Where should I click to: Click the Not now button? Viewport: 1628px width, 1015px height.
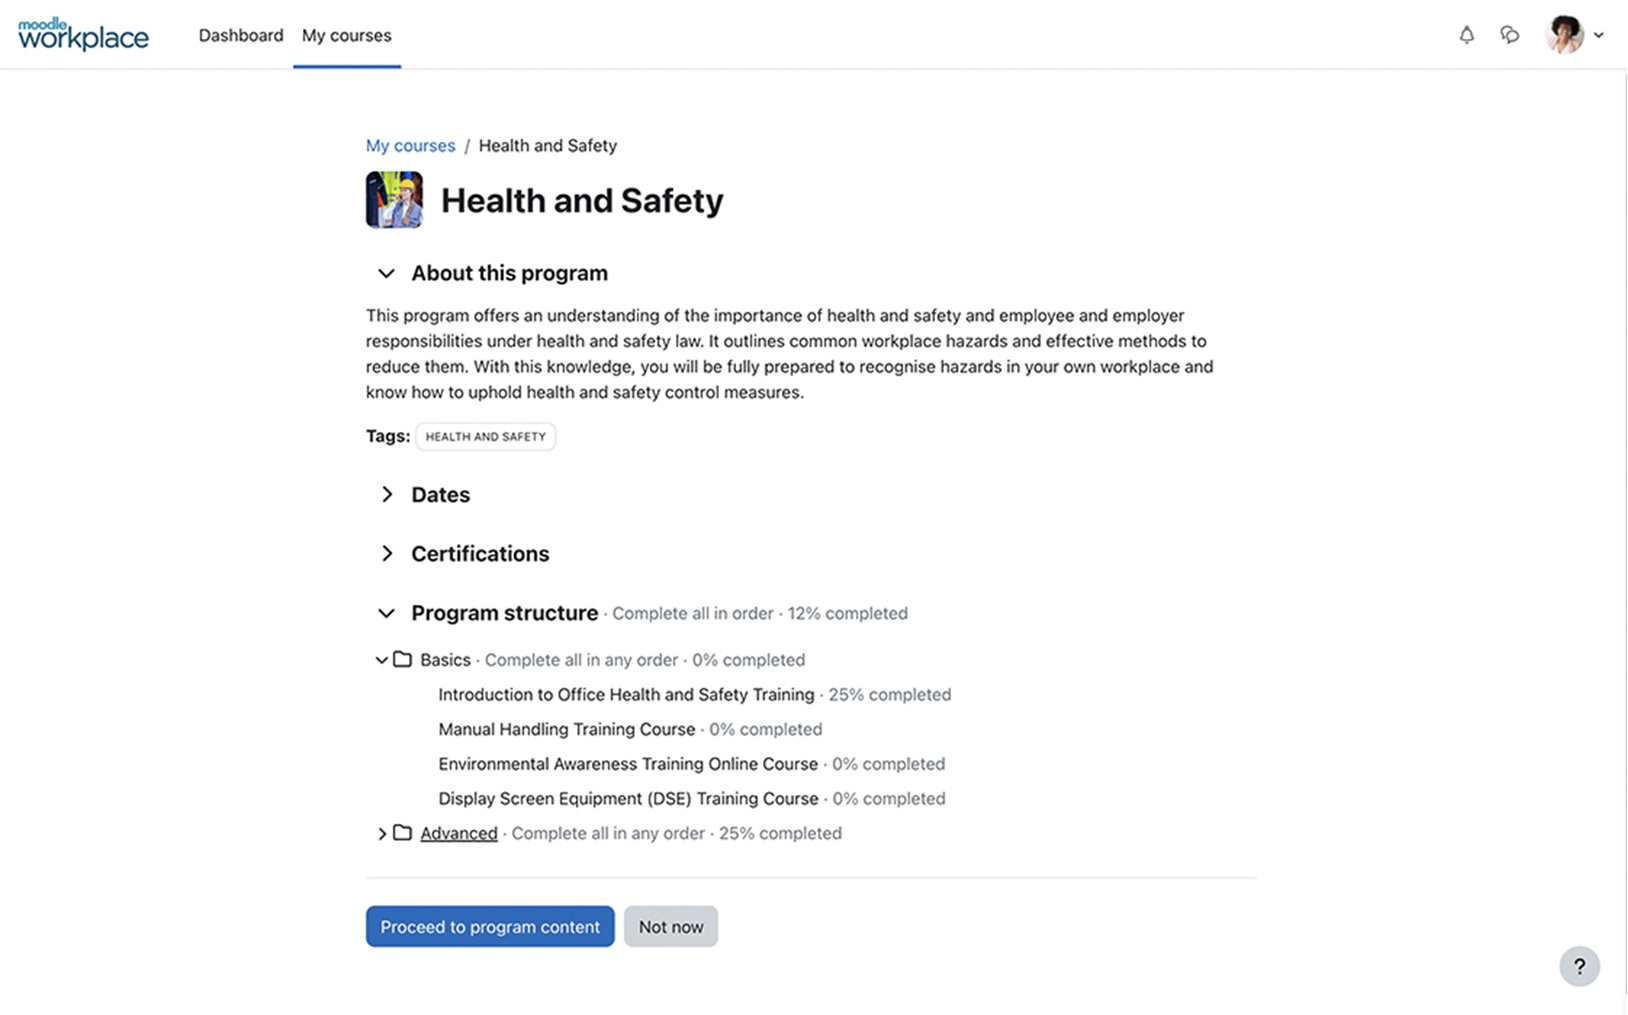point(671,927)
